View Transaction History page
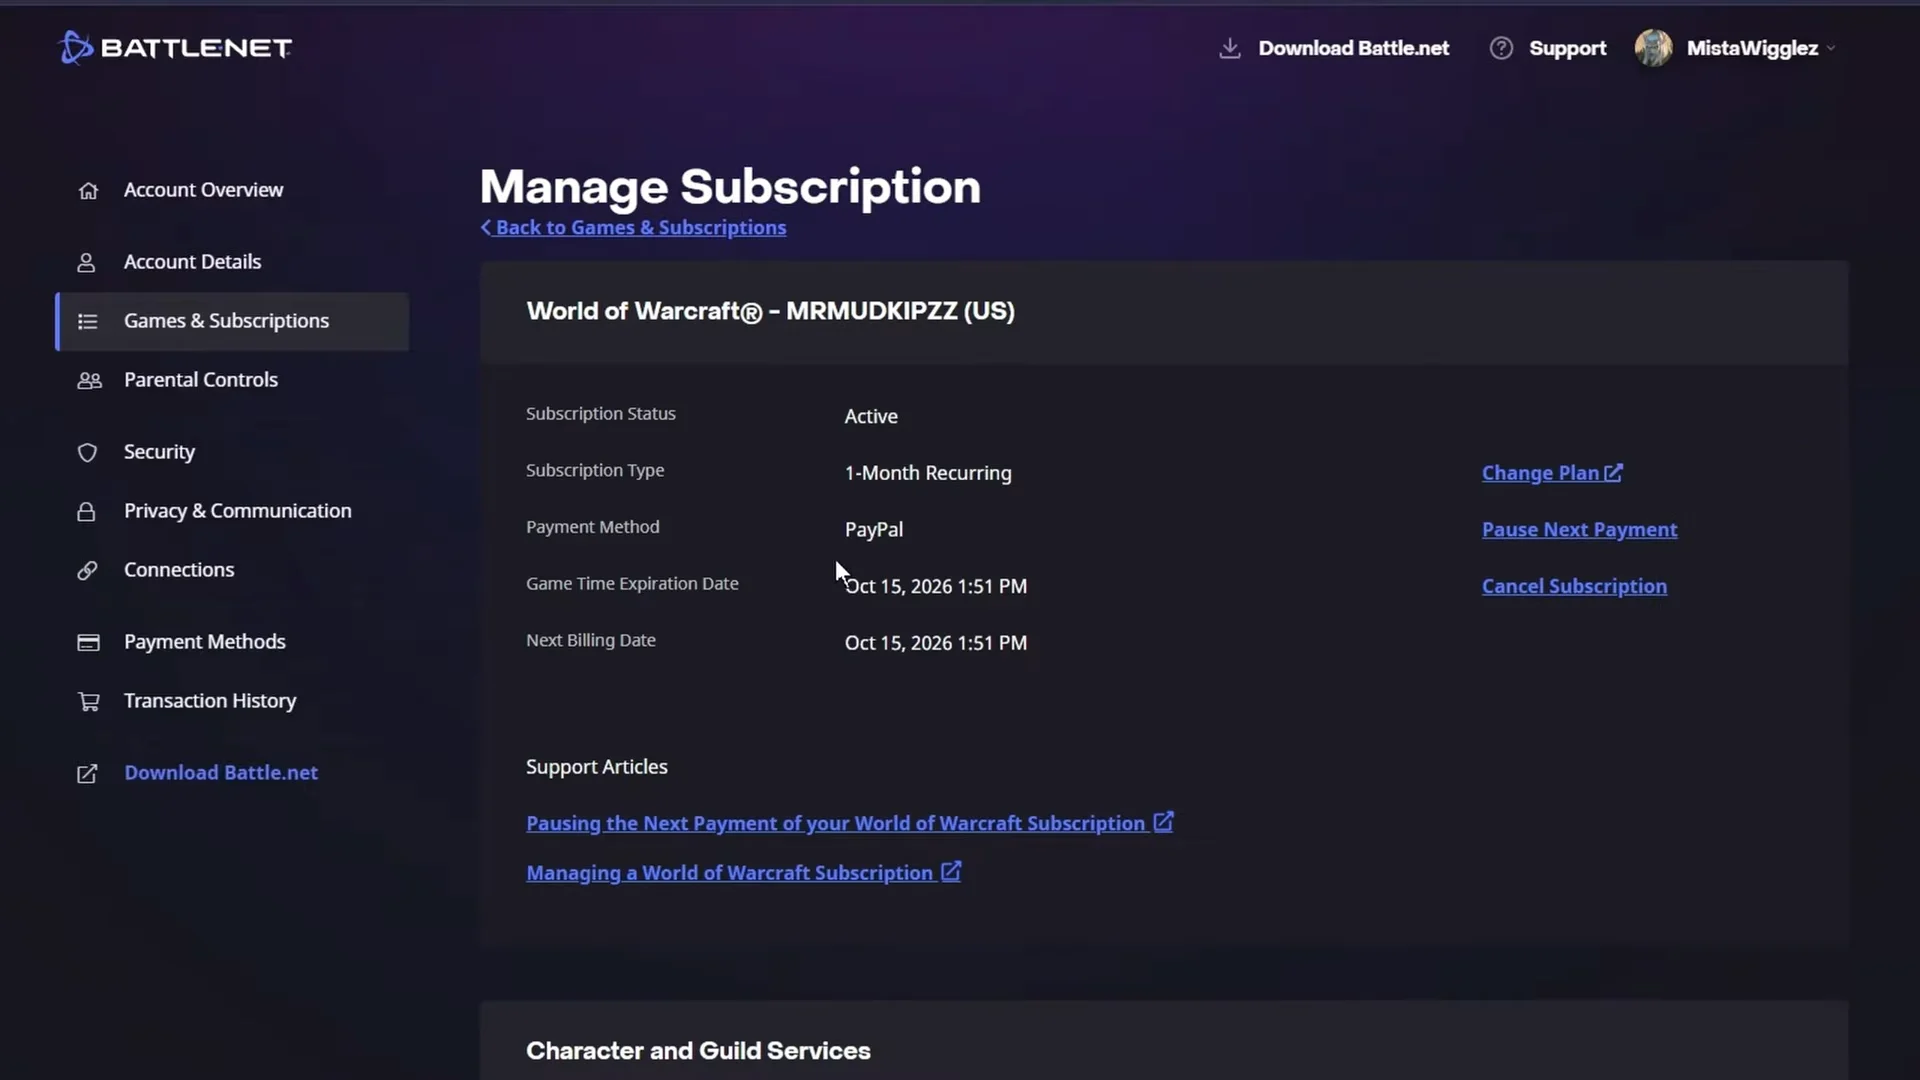This screenshot has width=1920, height=1080. [210, 701]
